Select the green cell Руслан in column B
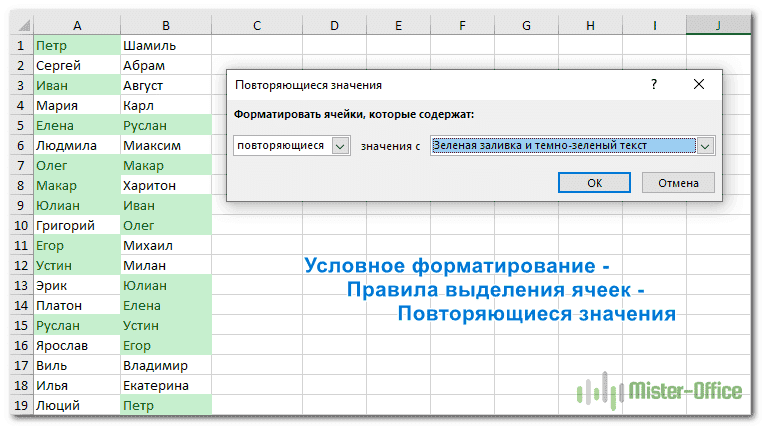Image resolution: width=762 pixels, height=426 pixels. [x=164, y=125]
